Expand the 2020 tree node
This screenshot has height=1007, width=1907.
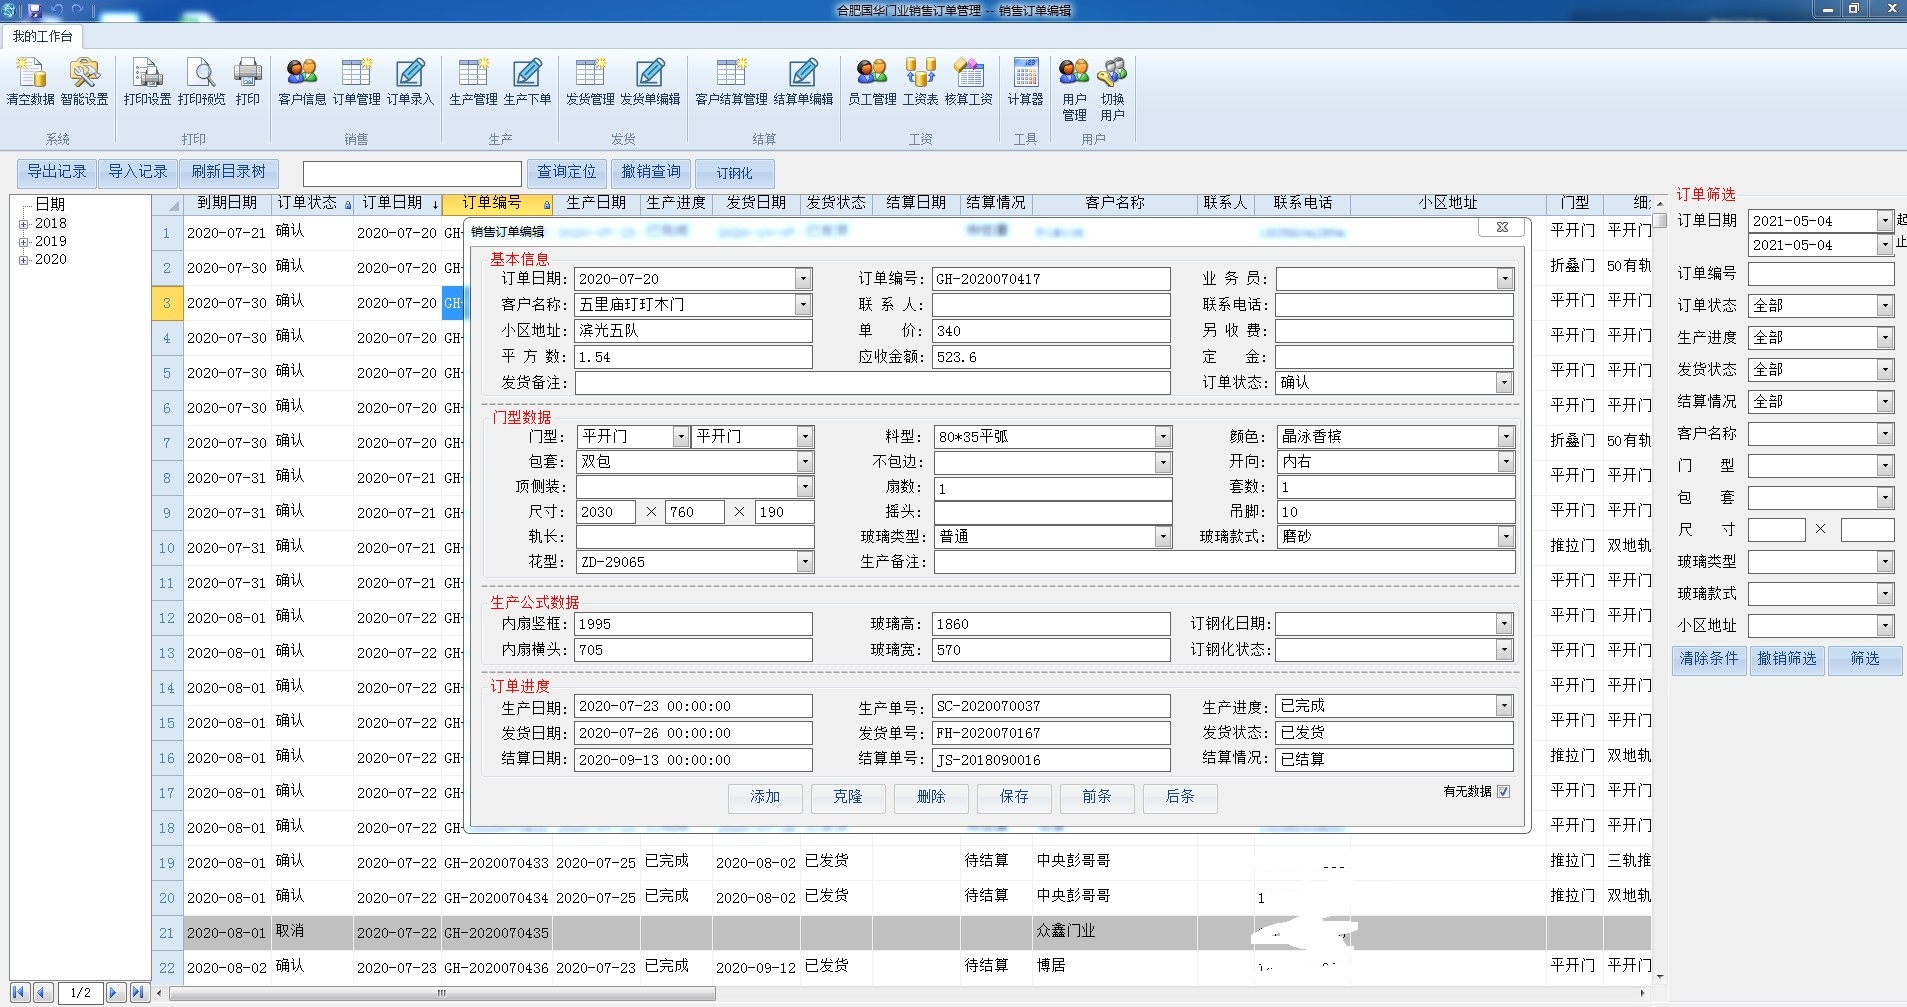tap(23, 259)
